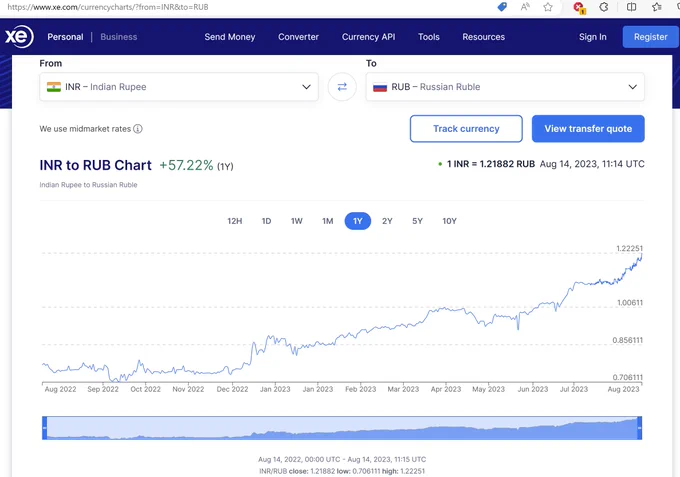Click the 0.706111 axis label

pos(628,377)
